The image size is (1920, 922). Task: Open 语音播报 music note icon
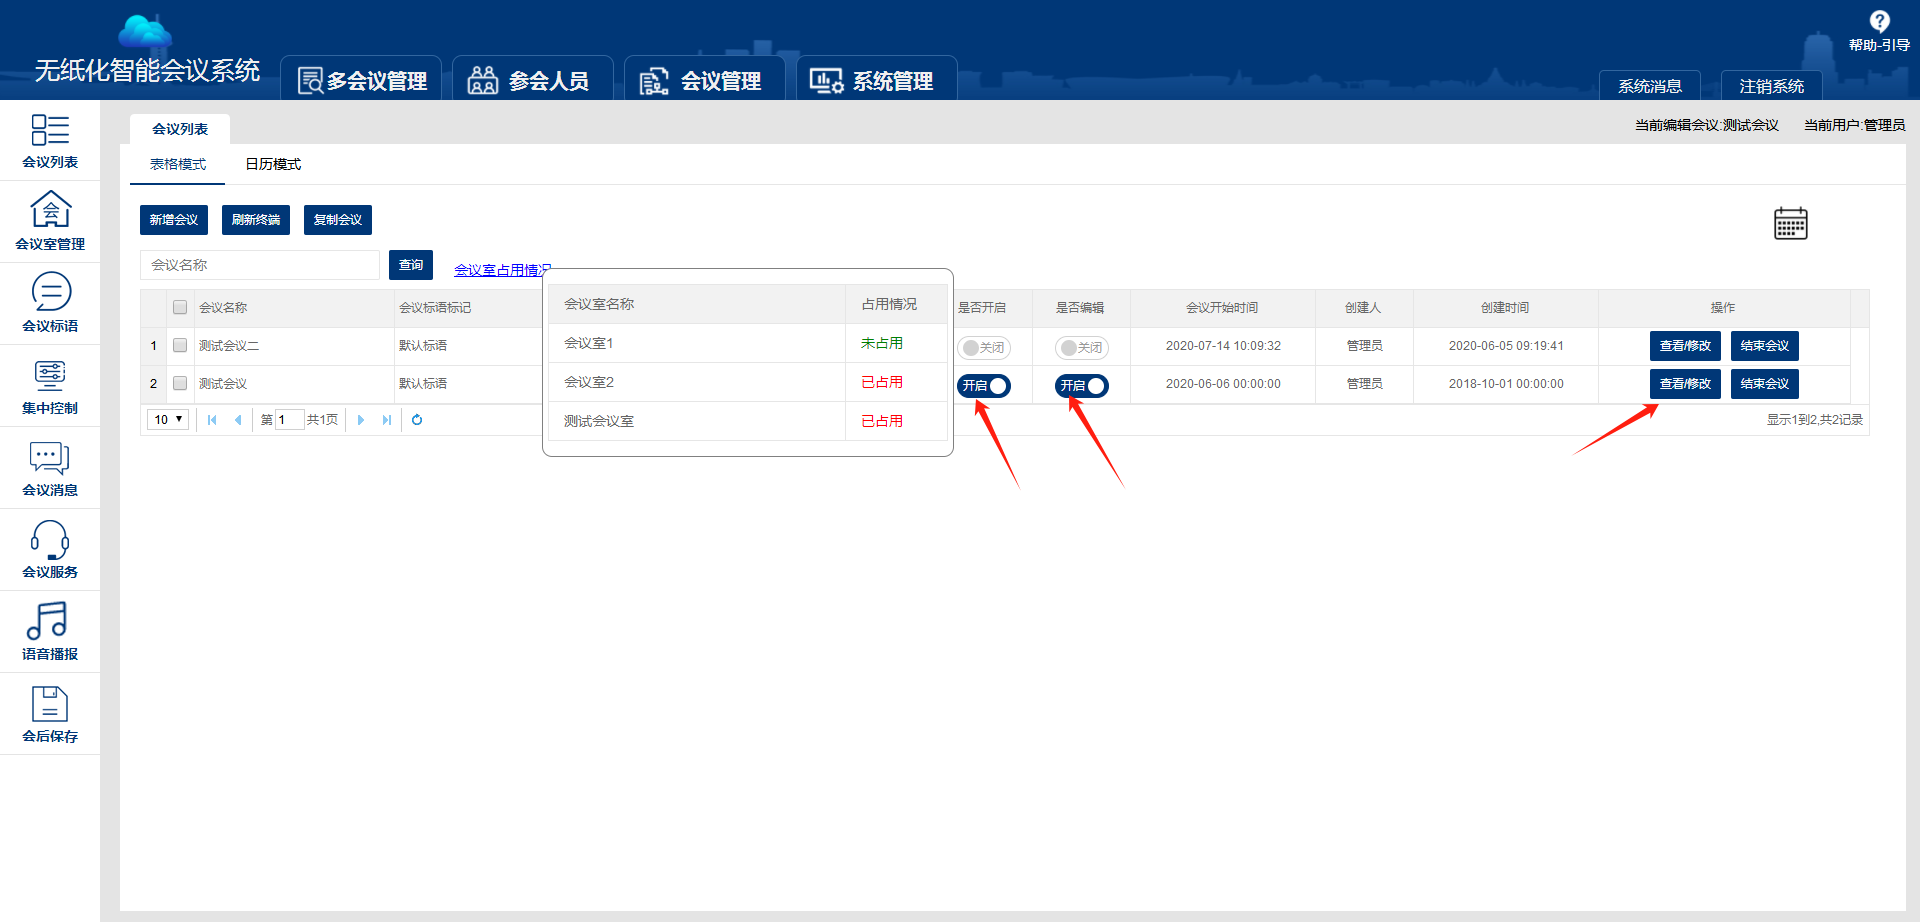pos(47,621)
